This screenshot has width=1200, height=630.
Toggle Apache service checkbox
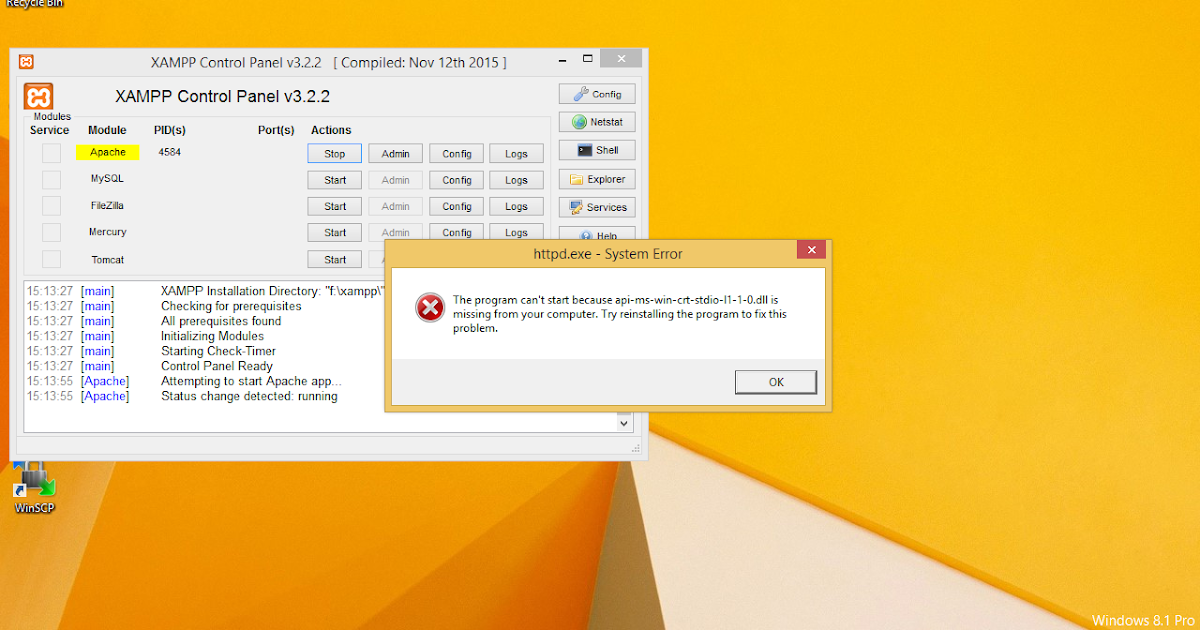[x=51, y=153]
